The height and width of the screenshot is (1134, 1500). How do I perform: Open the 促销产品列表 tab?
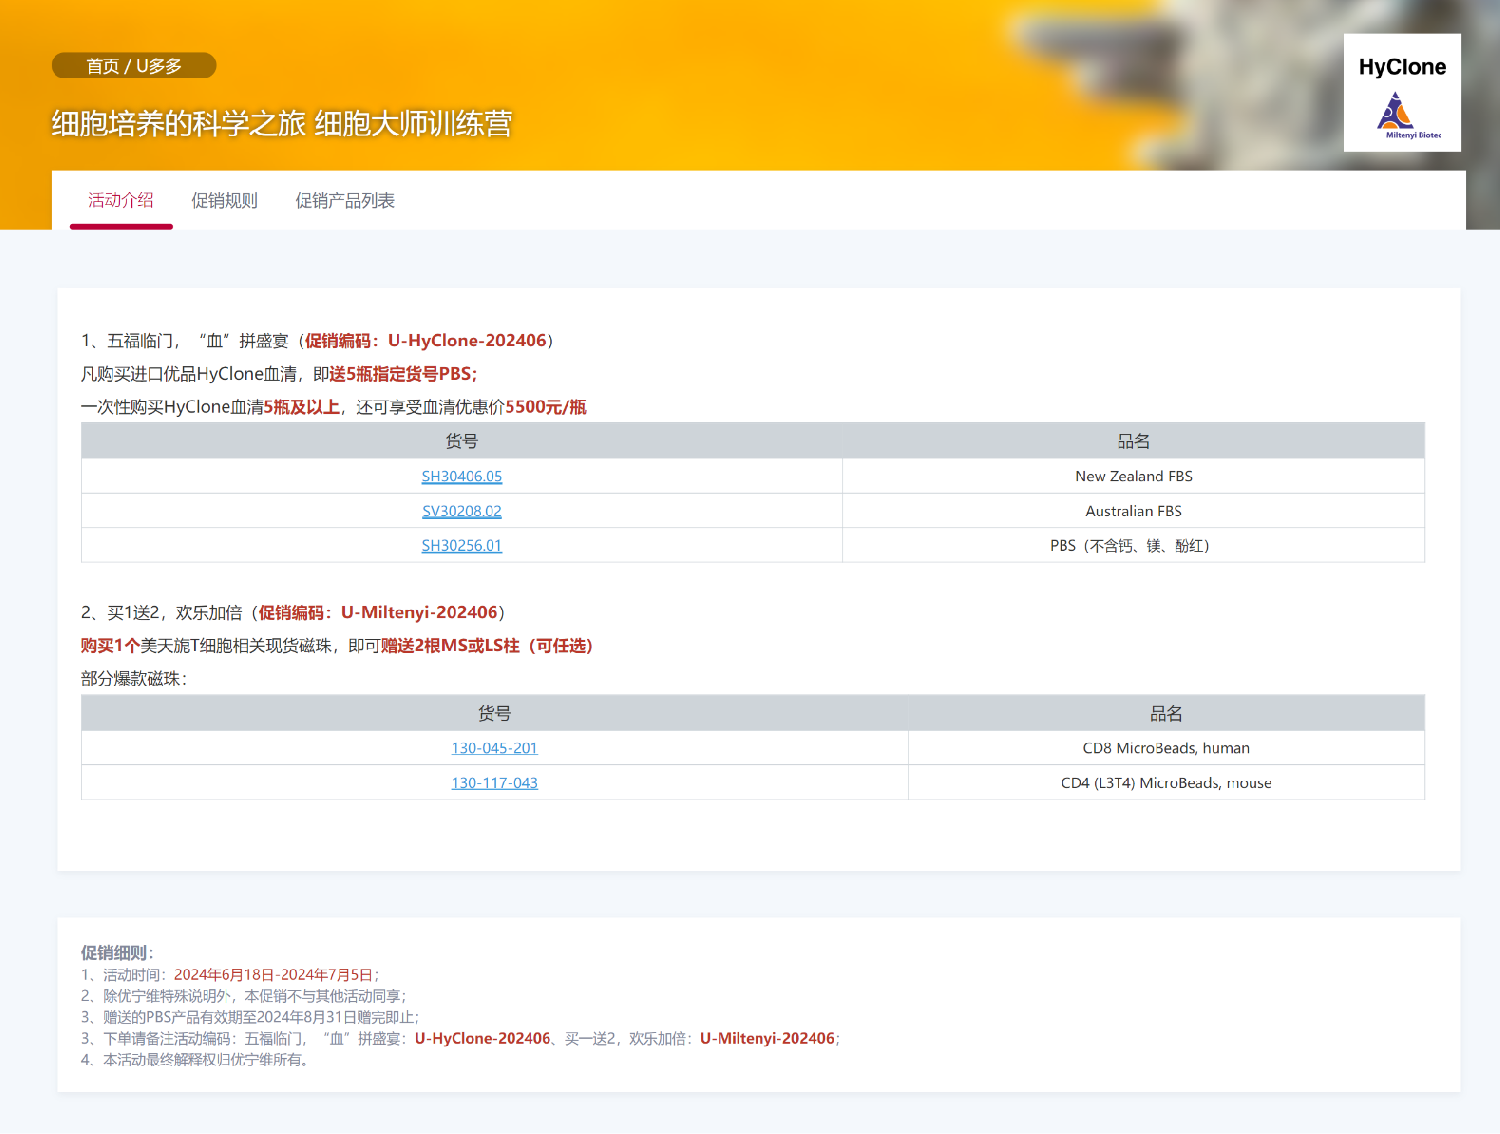click(345, 201)
